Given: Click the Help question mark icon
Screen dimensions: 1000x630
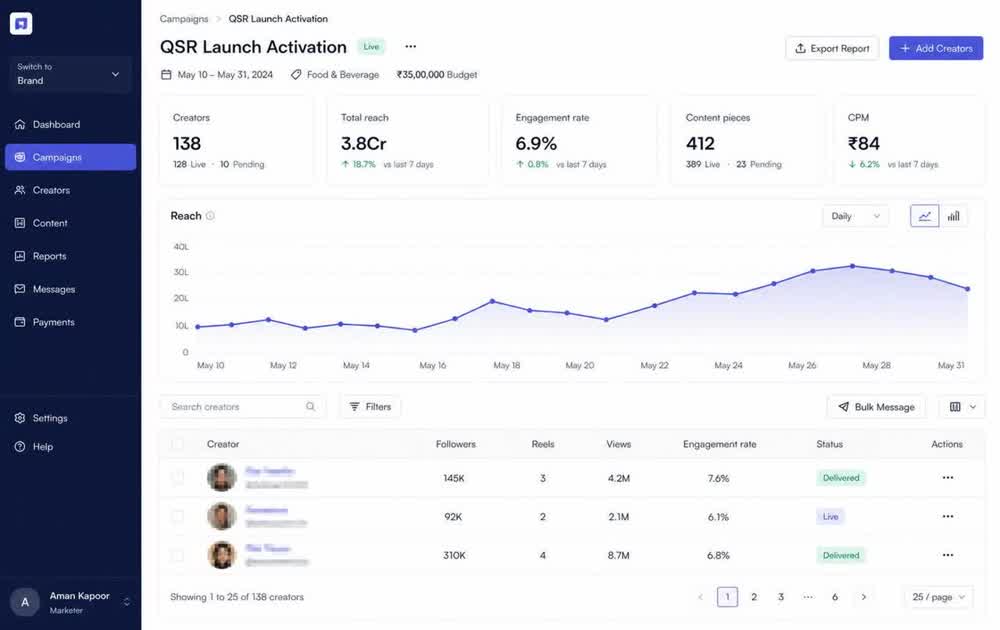Looking at the screenshot, I should click(20, 446).
